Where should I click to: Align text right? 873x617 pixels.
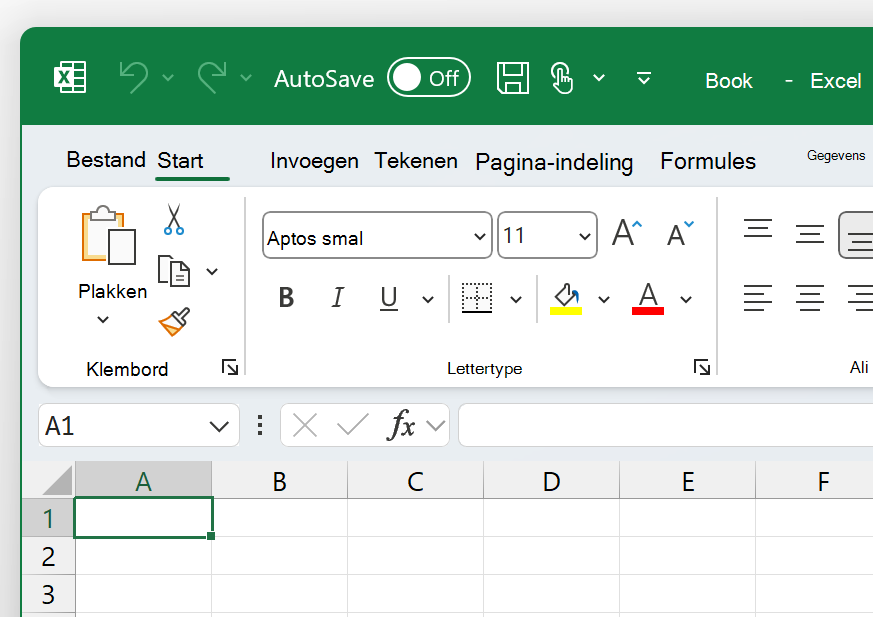pos(860,298)
